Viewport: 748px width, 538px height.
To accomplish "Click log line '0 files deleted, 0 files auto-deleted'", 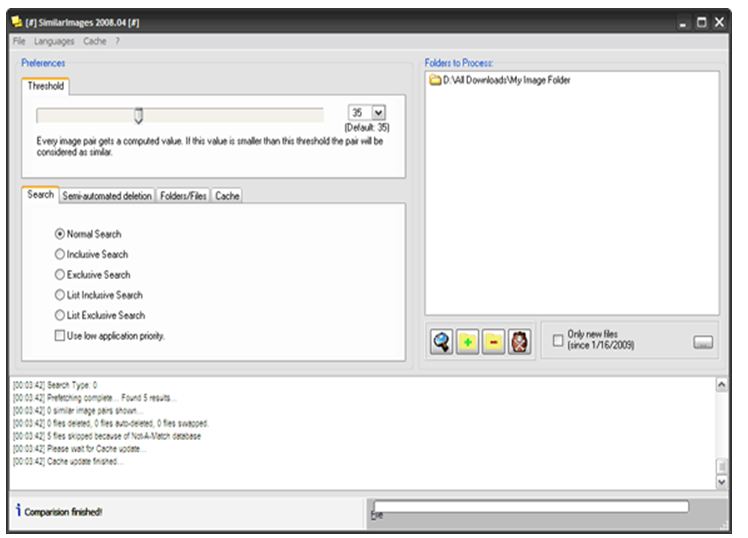I will point(111,424).
